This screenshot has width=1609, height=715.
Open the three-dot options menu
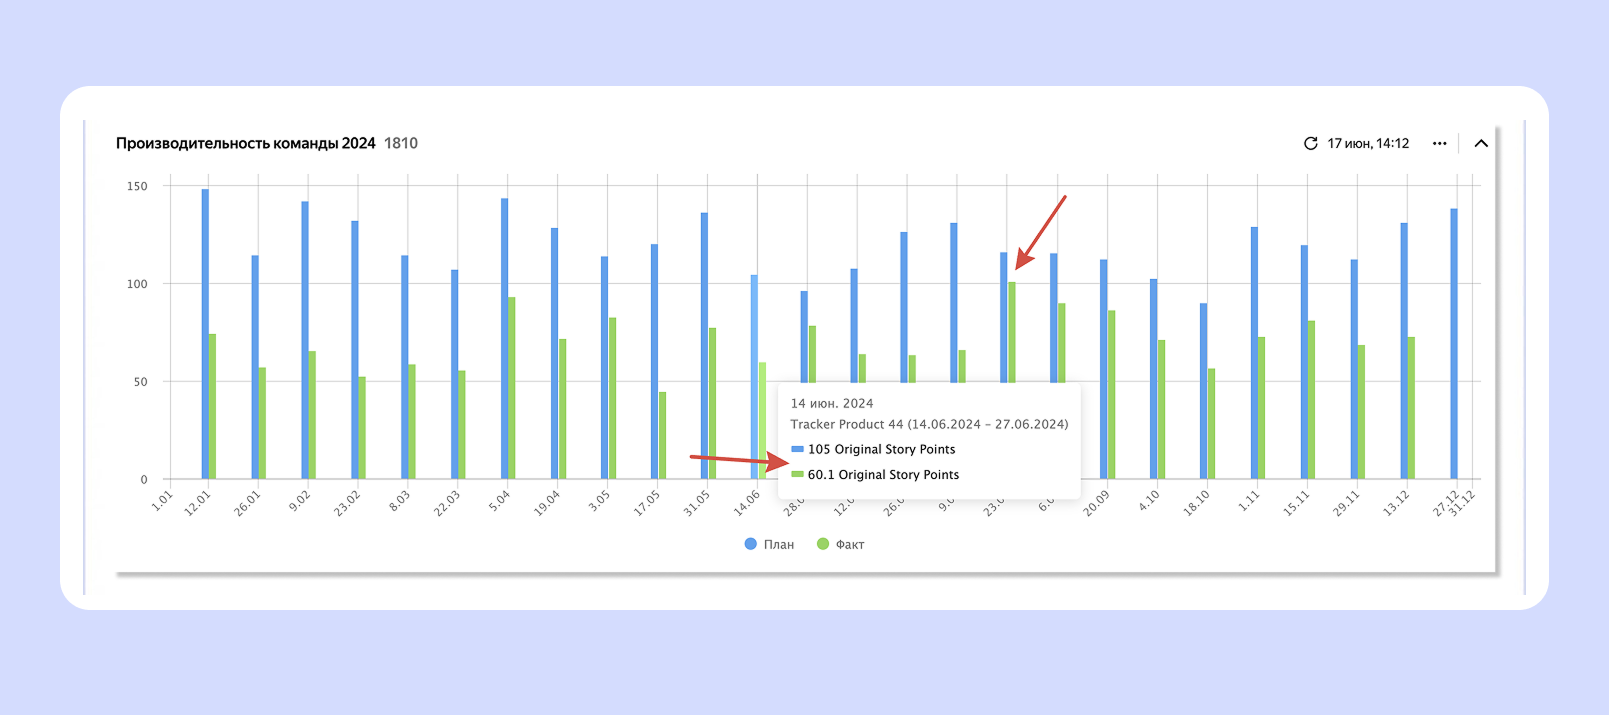tap(1439, 143)
